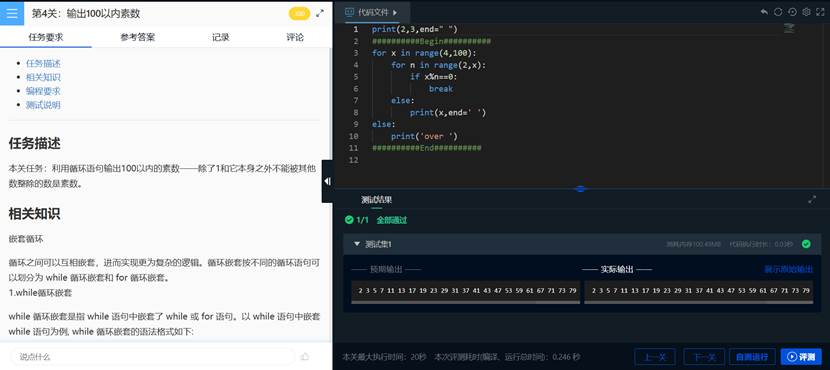Image resolution: width=830 pixels, height=370 pixels.
Task: Click the restore initial code icon
Action: pyautogui.click(x=792, y=12)
